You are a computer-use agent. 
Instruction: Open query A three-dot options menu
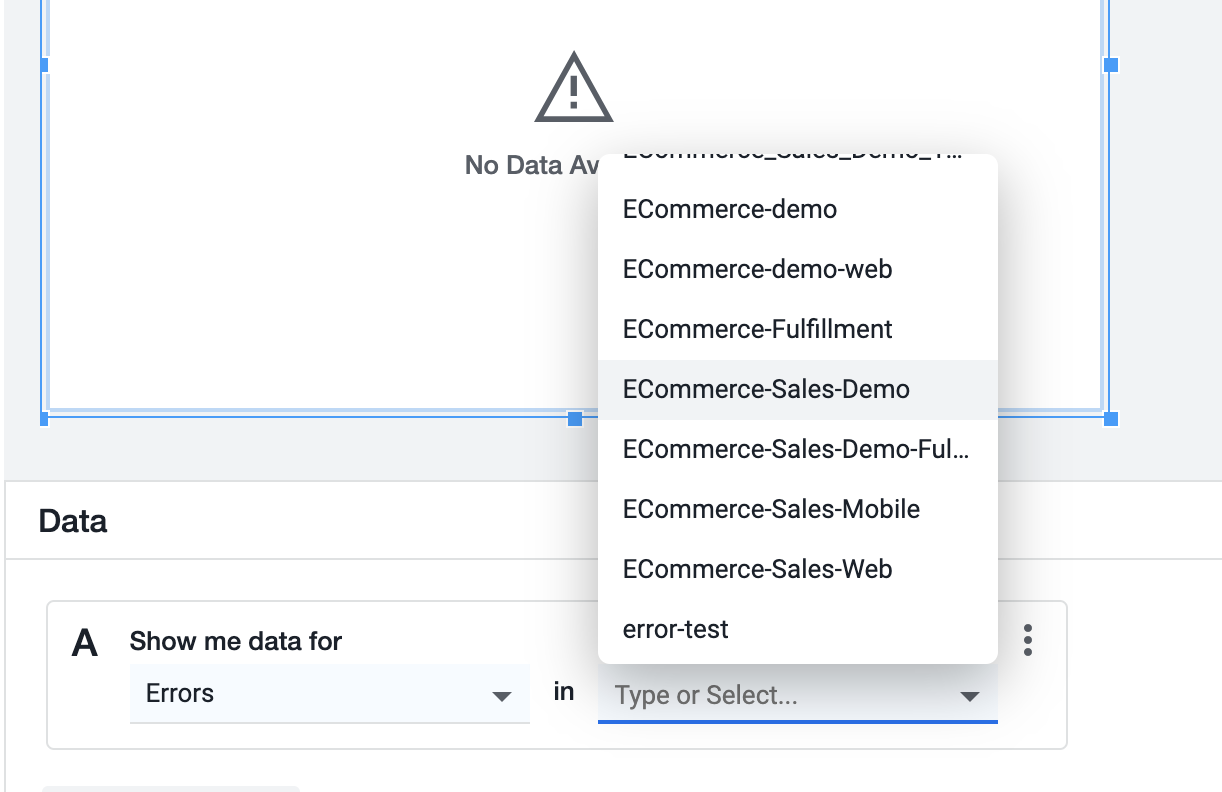pyautogui.click(x=1028, y=640)
